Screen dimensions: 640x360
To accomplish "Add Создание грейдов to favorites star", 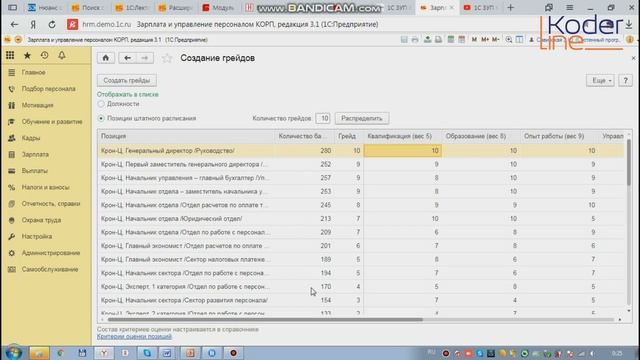I will [167, 58].
